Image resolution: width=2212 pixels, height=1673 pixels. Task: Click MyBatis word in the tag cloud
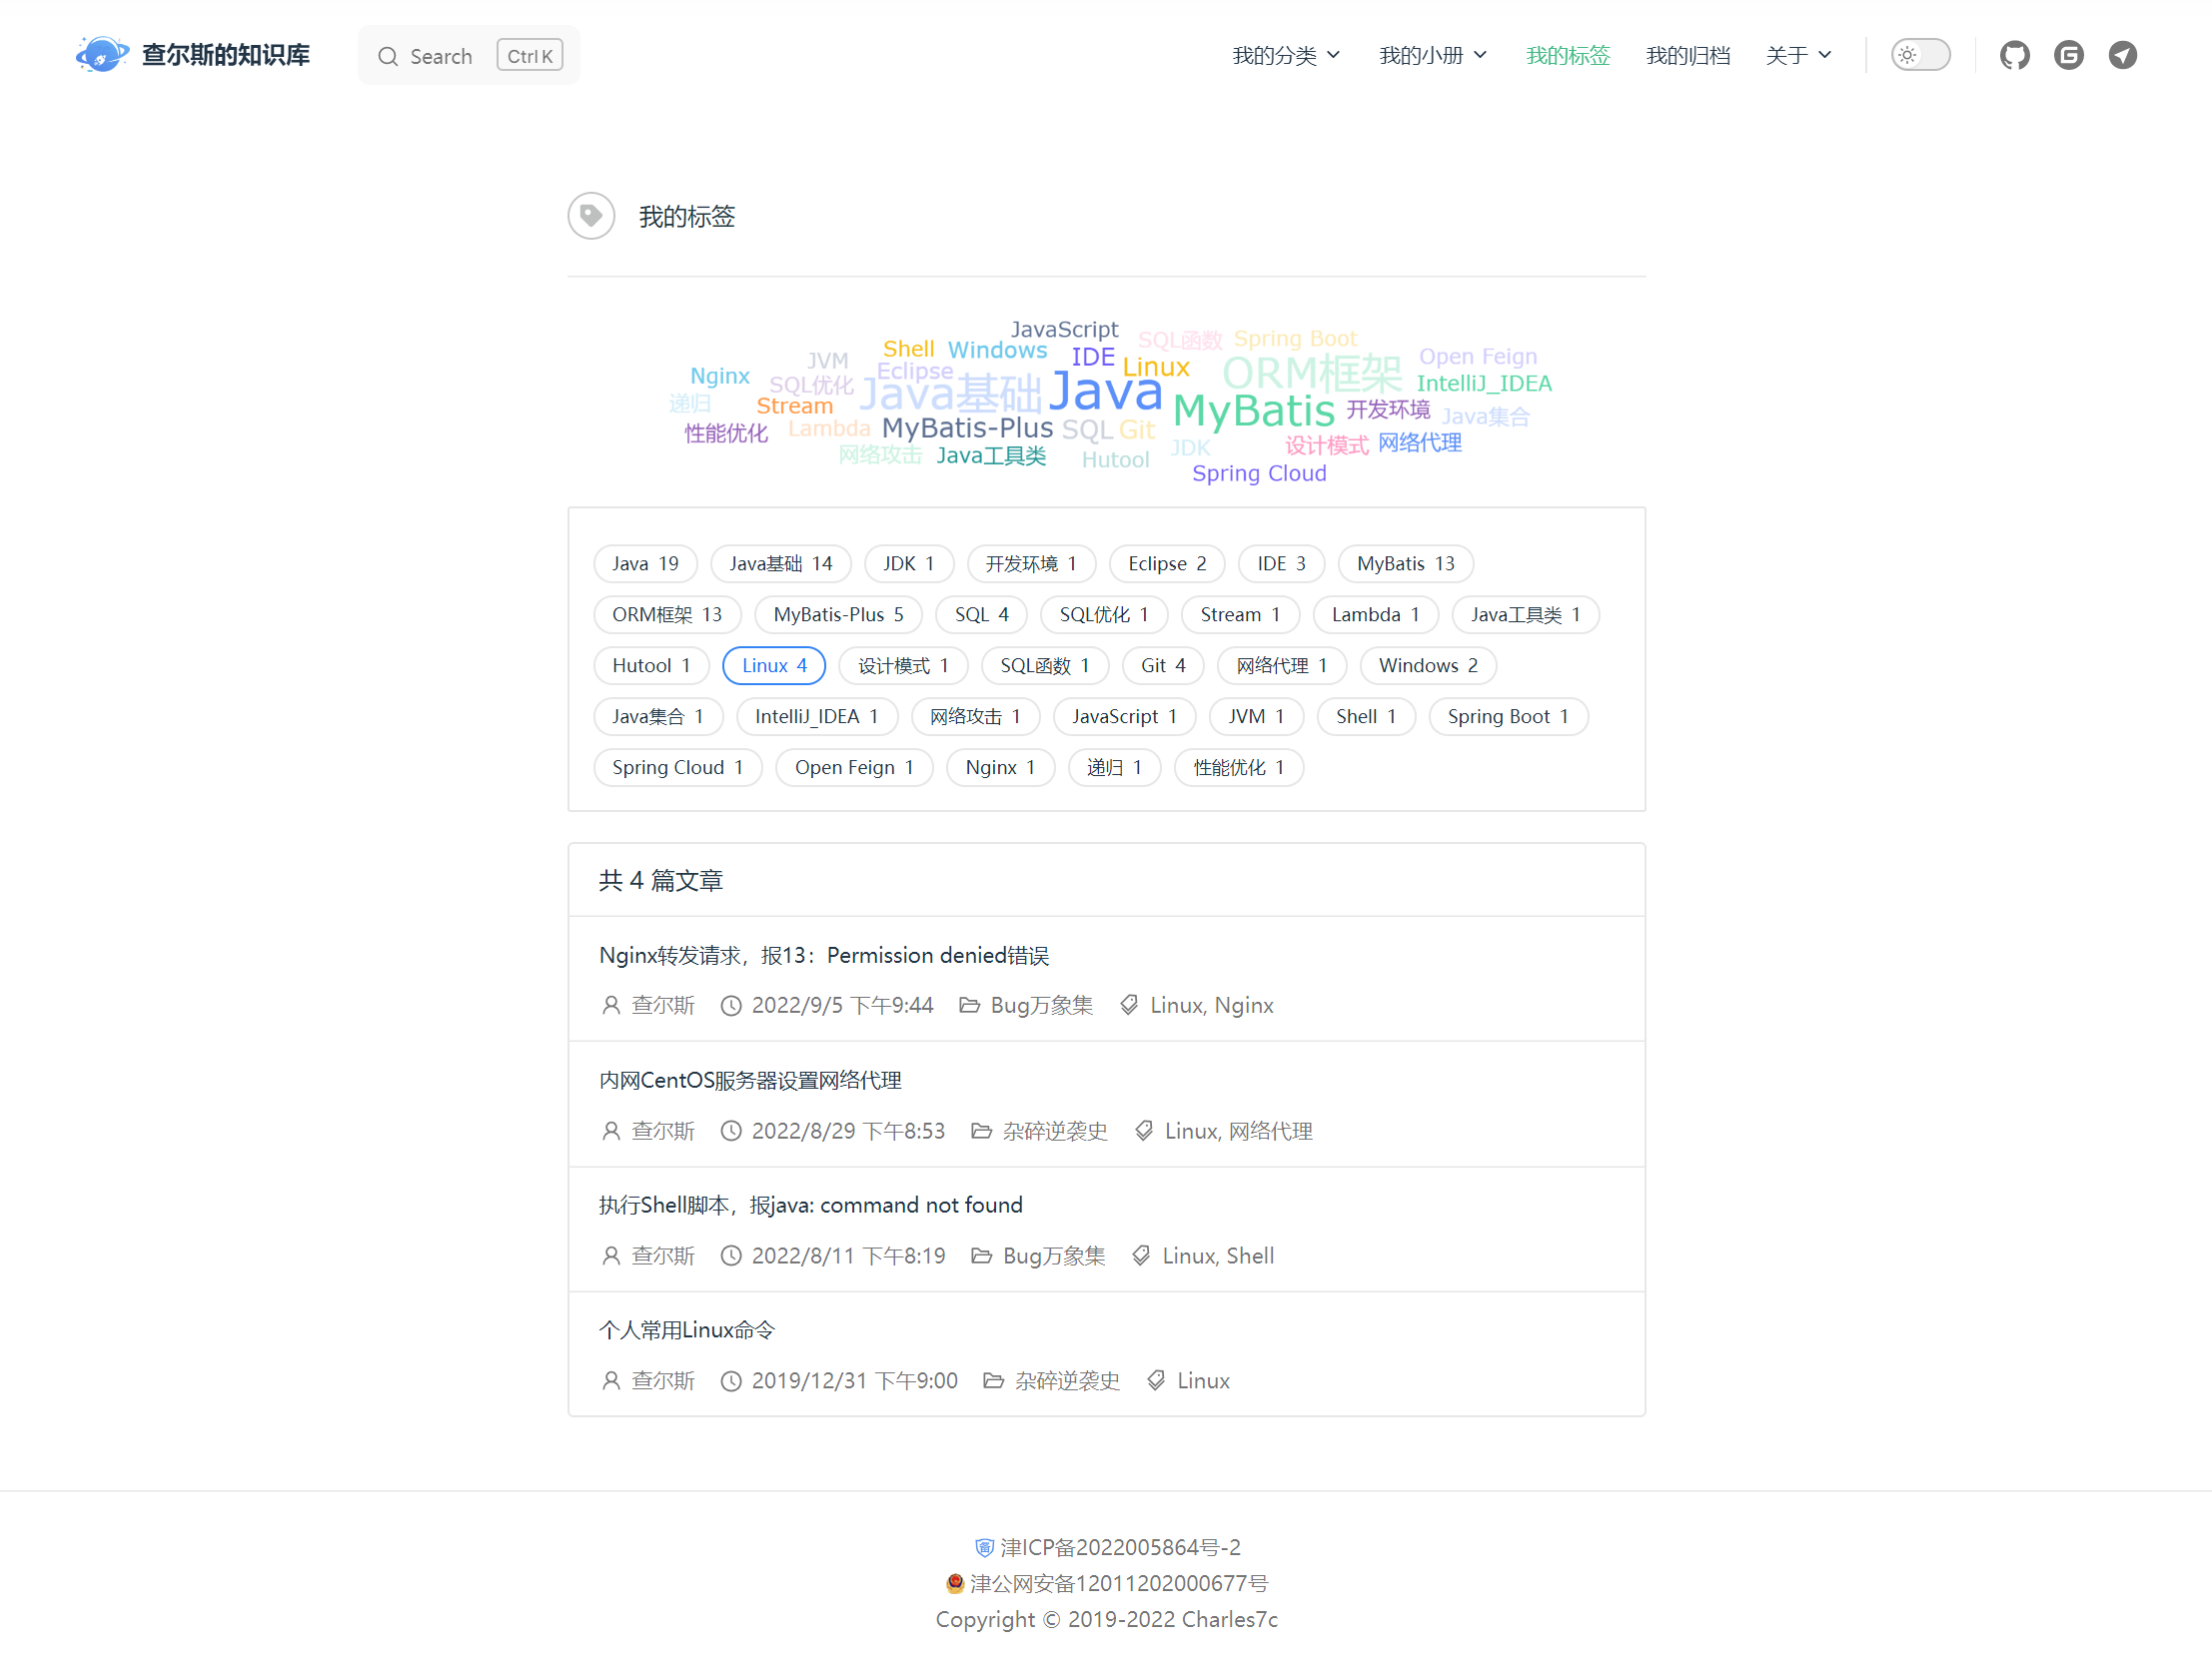[x=1253, y=411]
